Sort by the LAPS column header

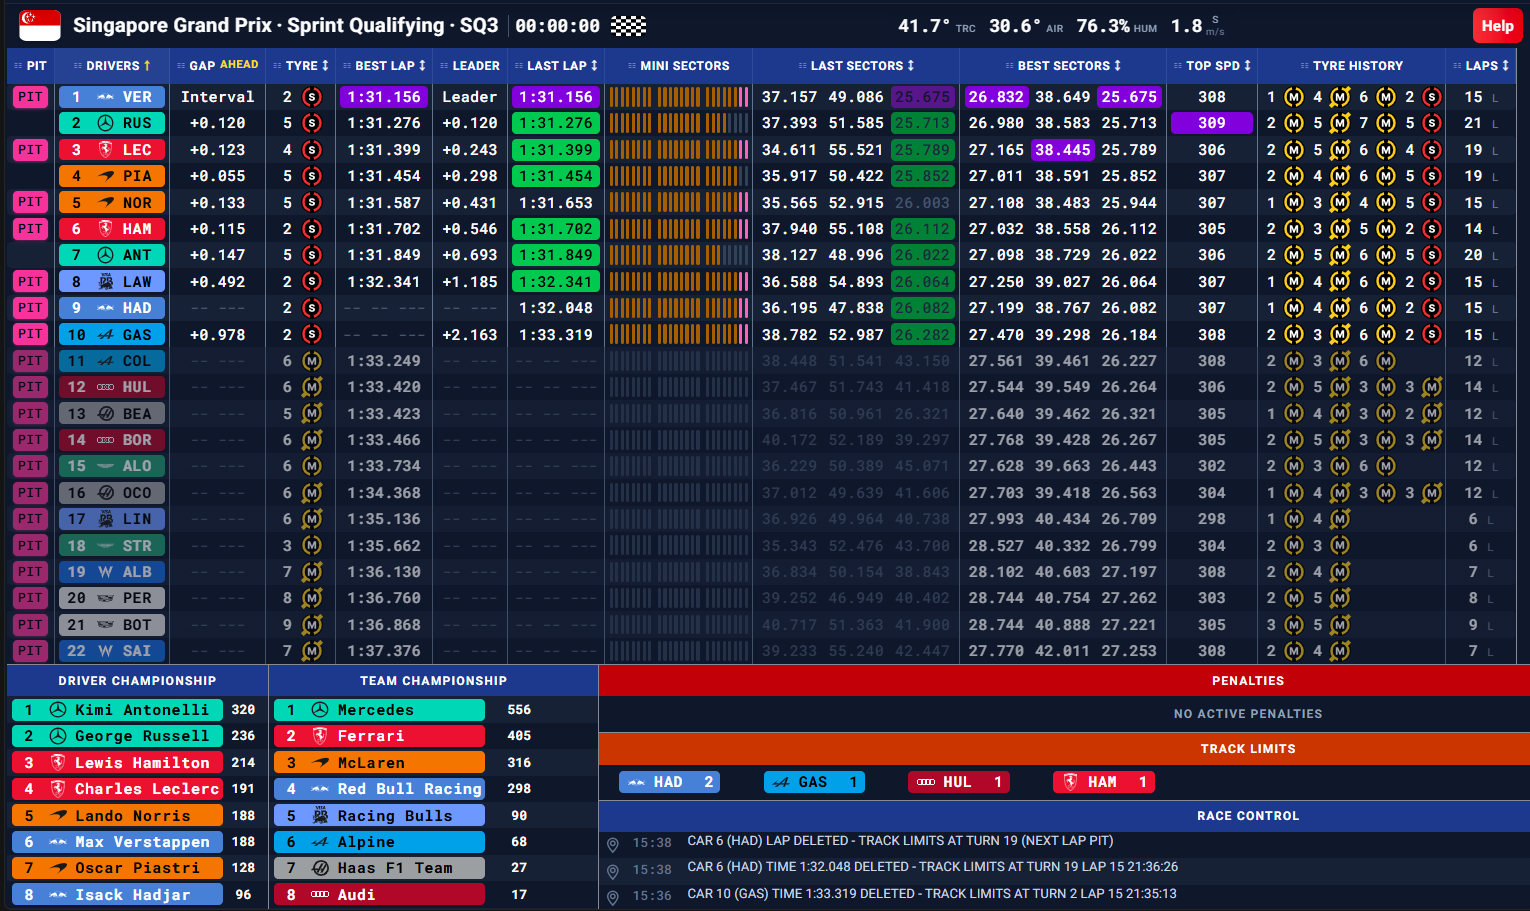(1482, 66)
